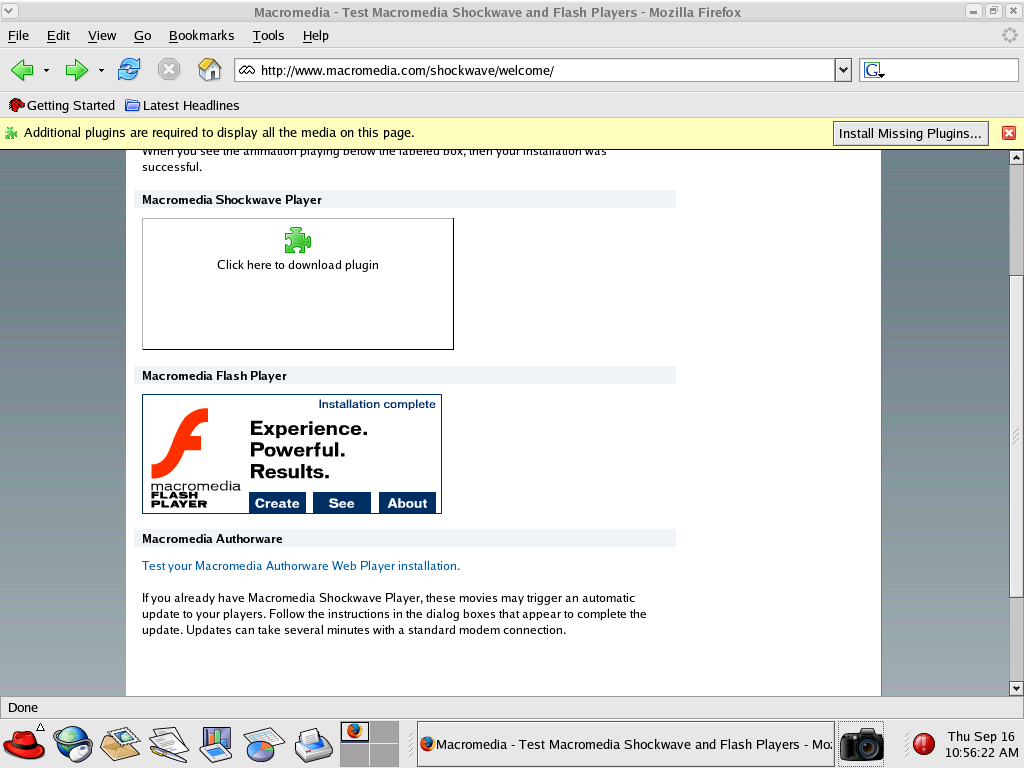
Task: Click the 'Macromedia Shockwave Player' heading
Action: pyautogui.click(x=232, y=200)
